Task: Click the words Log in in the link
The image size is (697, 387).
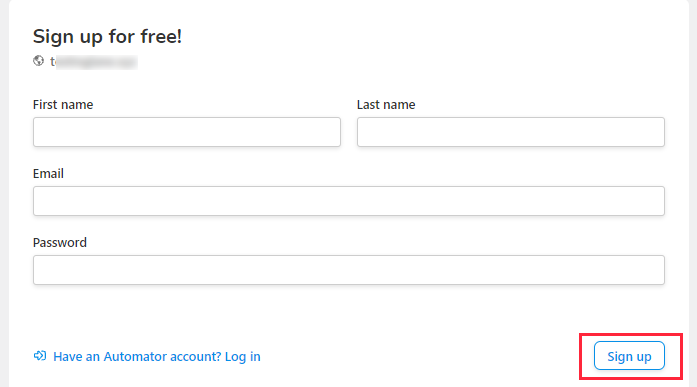Action: [x=243, y=356]
